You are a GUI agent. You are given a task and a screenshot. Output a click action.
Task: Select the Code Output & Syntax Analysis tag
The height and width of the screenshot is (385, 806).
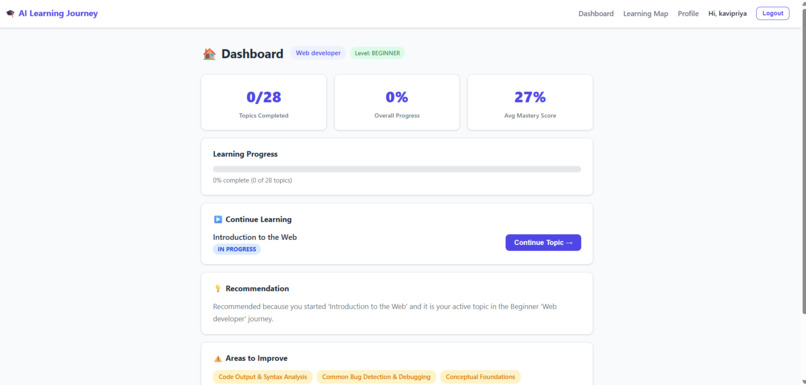point(263,377)
